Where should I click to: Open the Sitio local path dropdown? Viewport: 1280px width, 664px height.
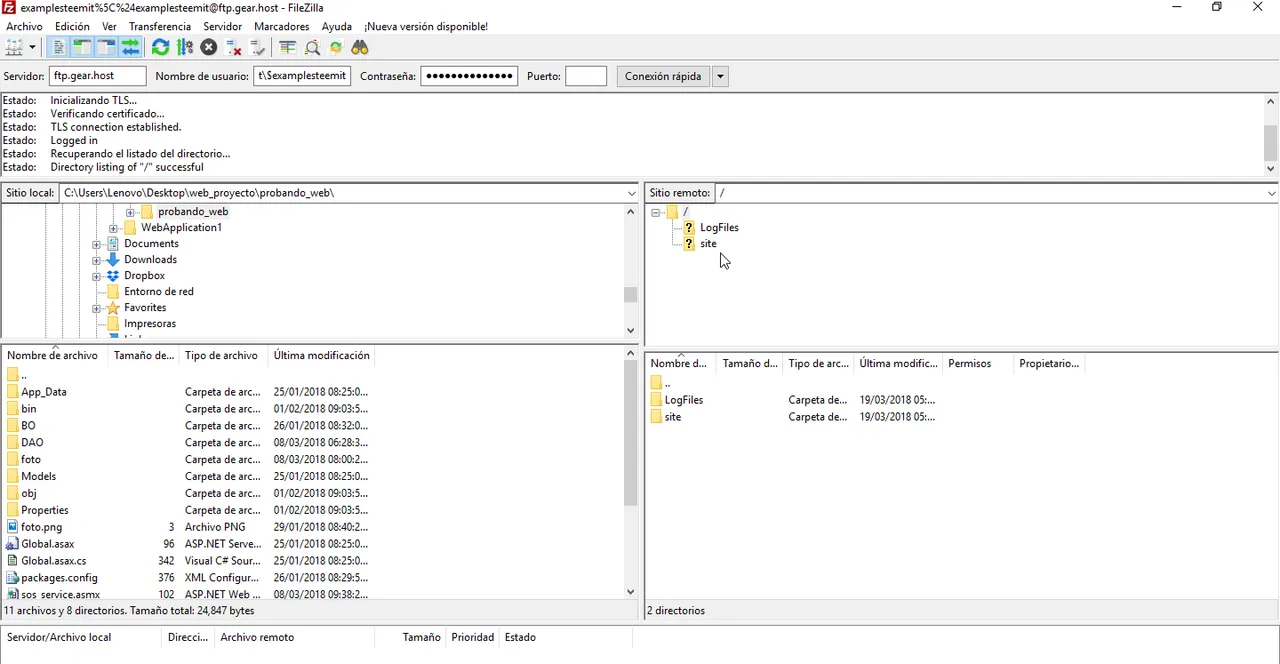coord(632,193)
